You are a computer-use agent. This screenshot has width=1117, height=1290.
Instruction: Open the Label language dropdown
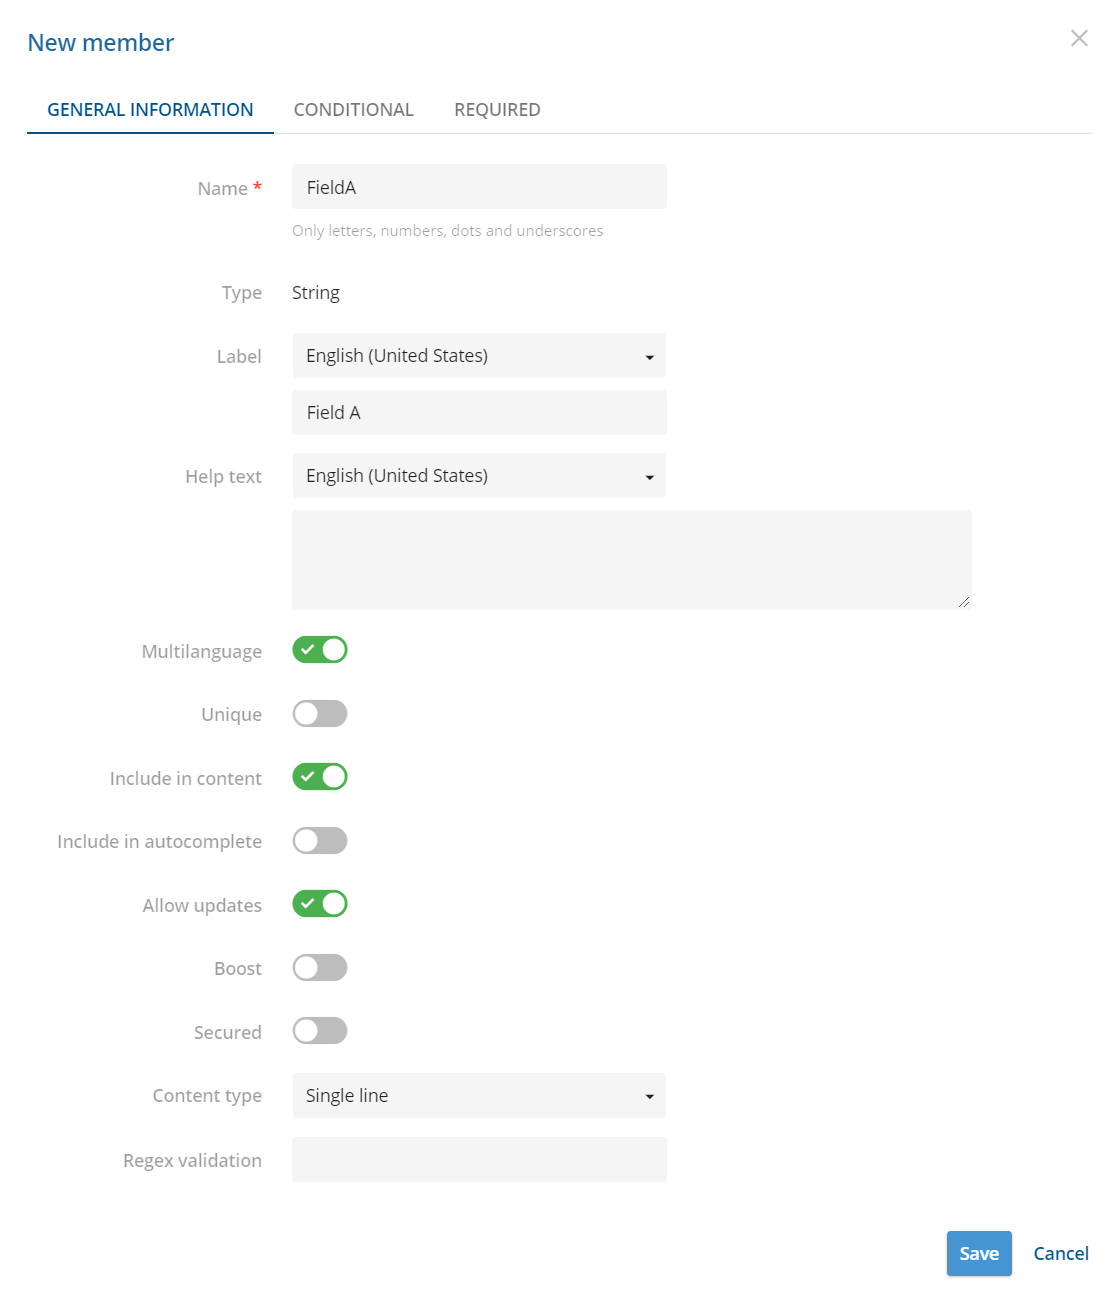pyautogui.click(x=479, y=356)
